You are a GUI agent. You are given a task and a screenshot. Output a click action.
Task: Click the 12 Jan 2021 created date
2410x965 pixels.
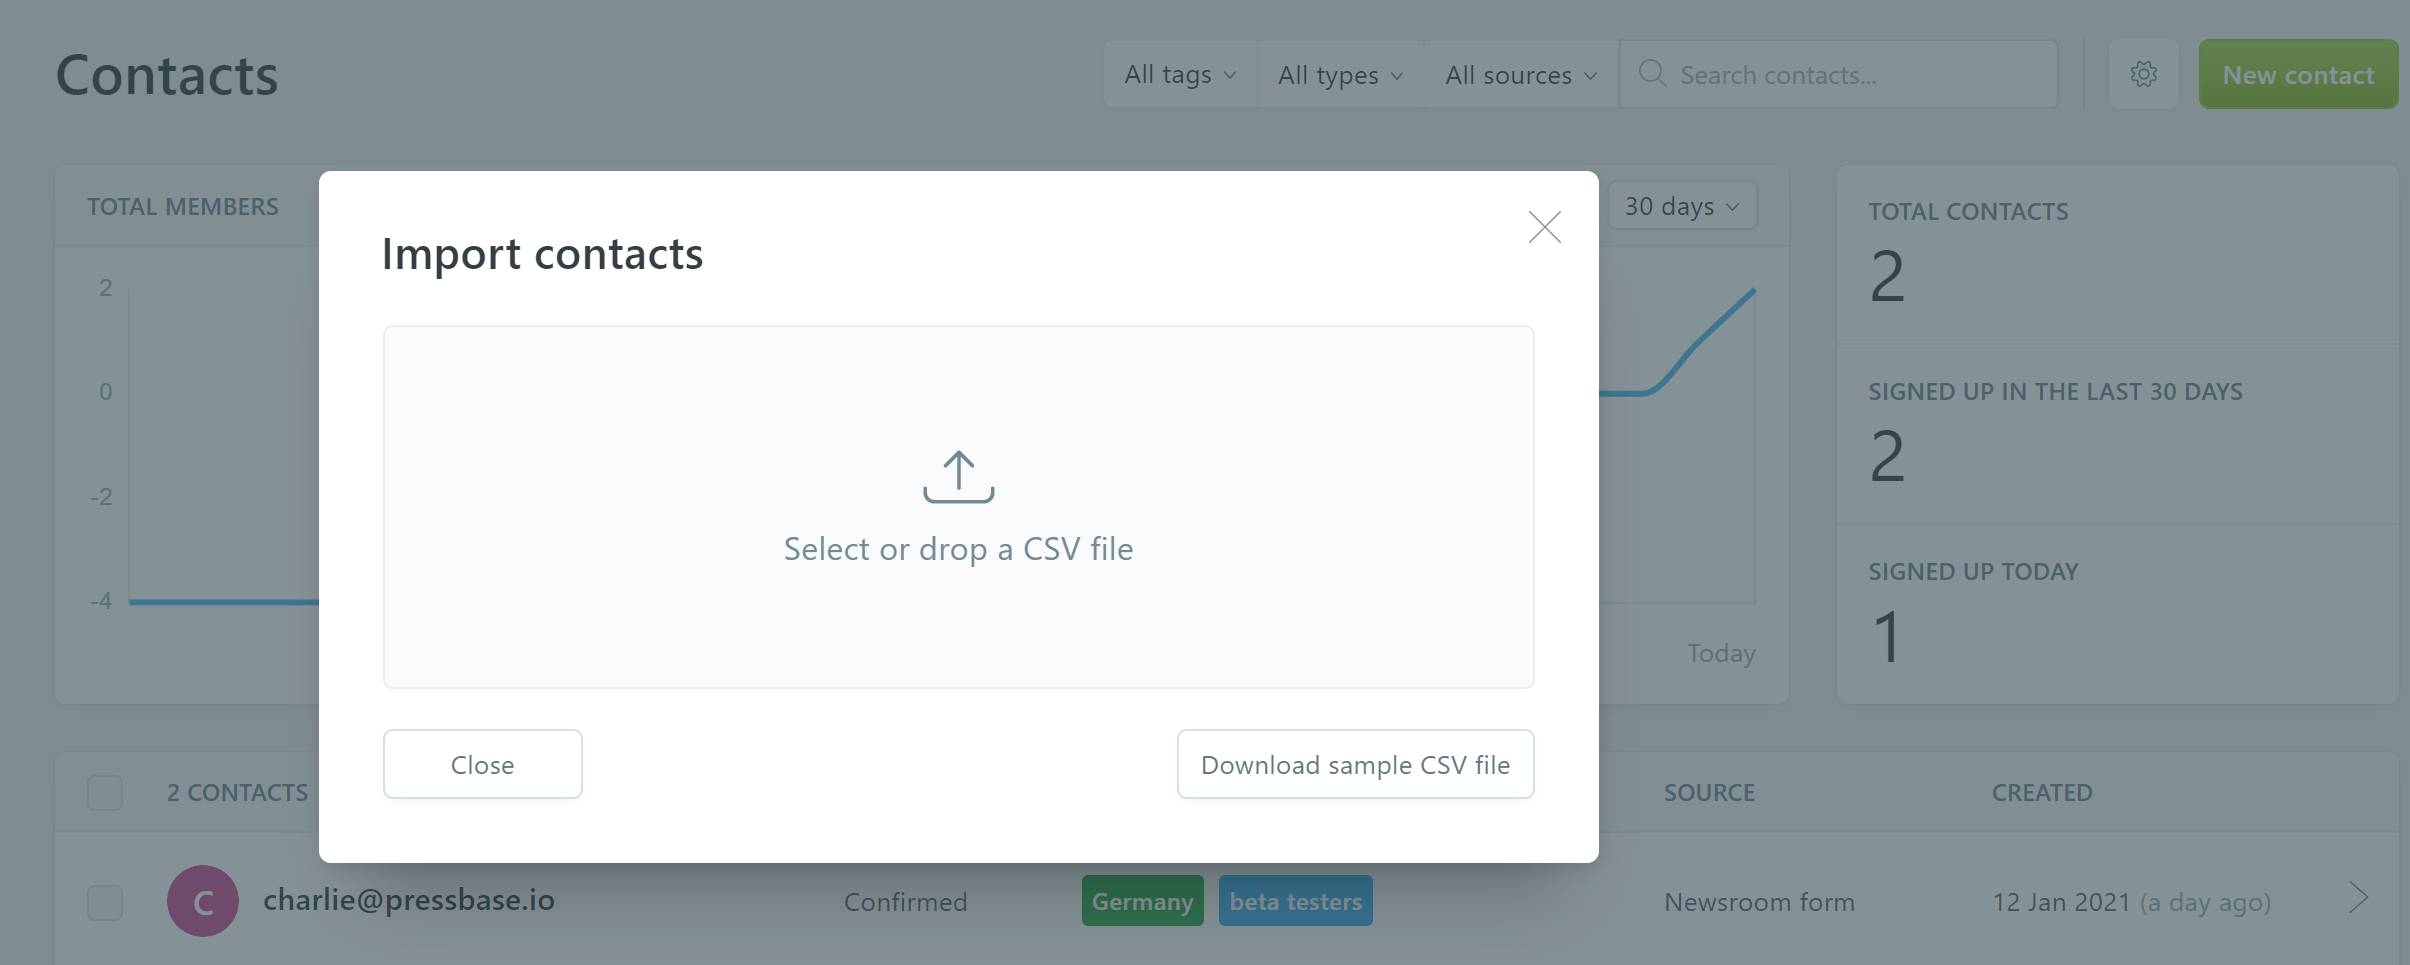[2061, 902]
